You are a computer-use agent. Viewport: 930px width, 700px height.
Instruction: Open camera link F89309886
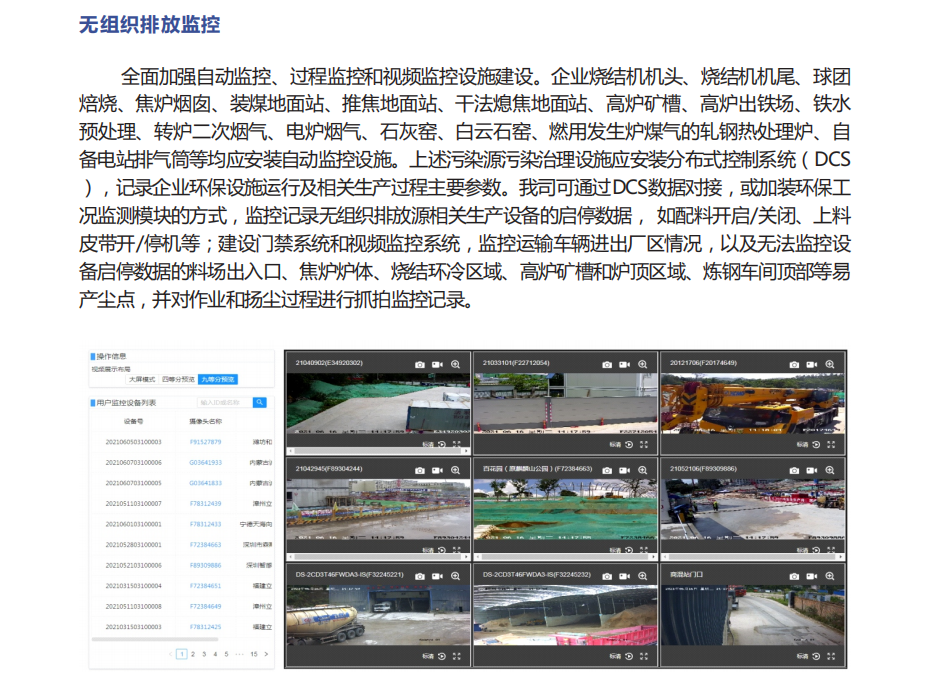coord(205,565)
